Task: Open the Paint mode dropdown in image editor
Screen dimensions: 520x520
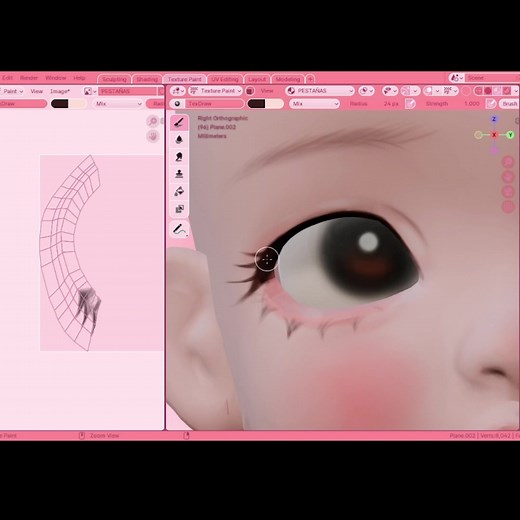Action: [12, 91]
